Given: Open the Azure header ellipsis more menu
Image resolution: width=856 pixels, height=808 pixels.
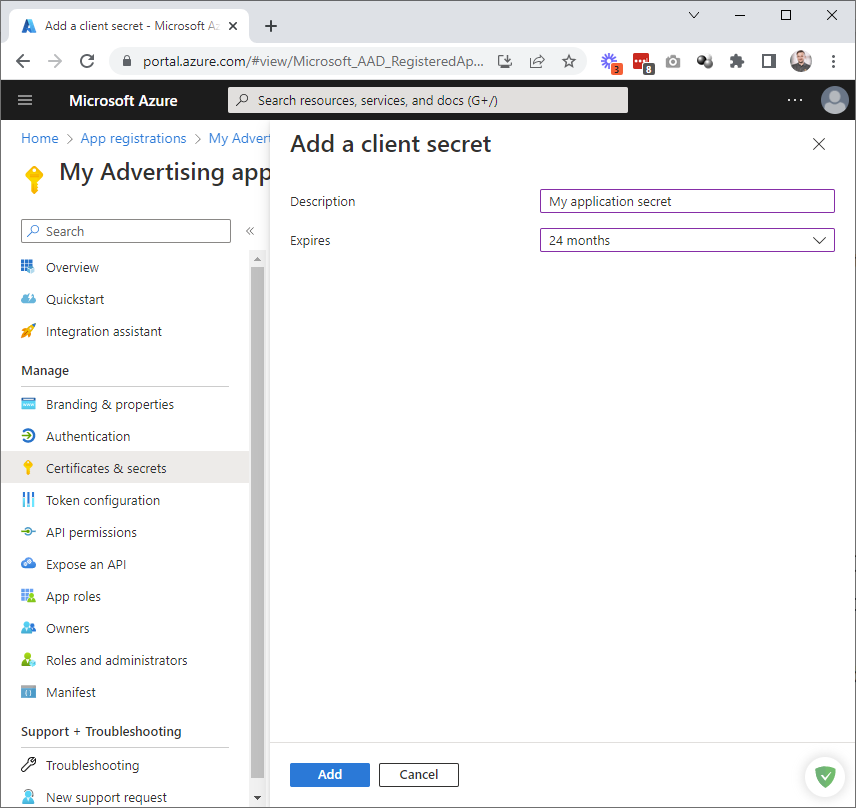Looking at the screenshot, I should pos(795,100).
